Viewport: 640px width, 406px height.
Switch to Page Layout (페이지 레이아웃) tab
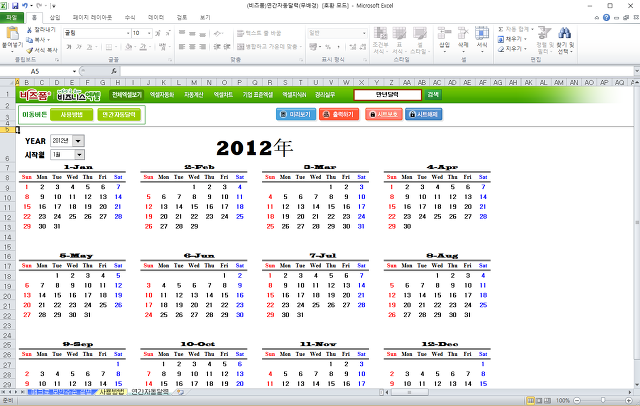click(x=92, y=18)
